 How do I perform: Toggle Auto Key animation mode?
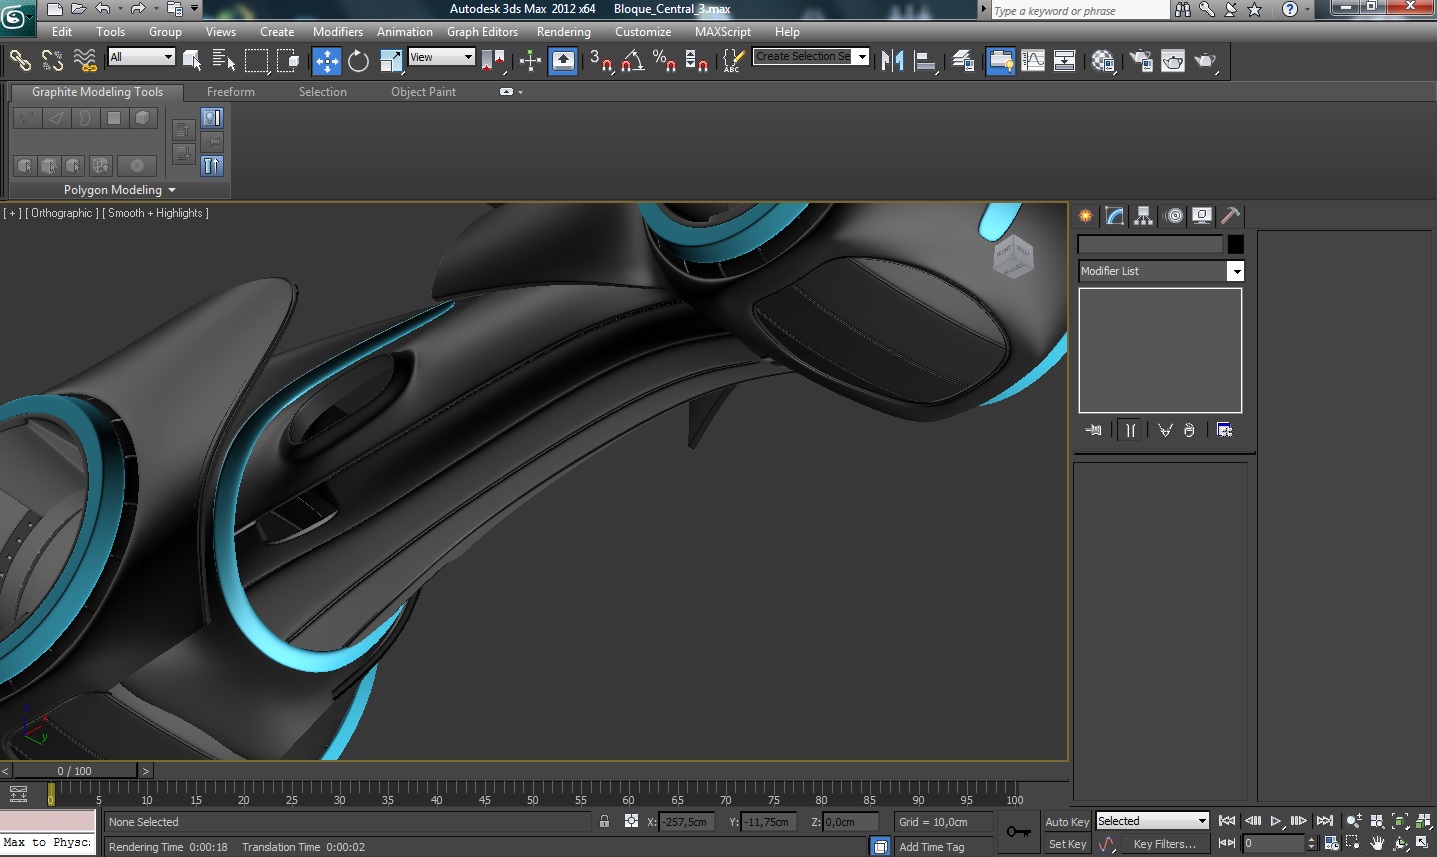tap(1066, 822)
